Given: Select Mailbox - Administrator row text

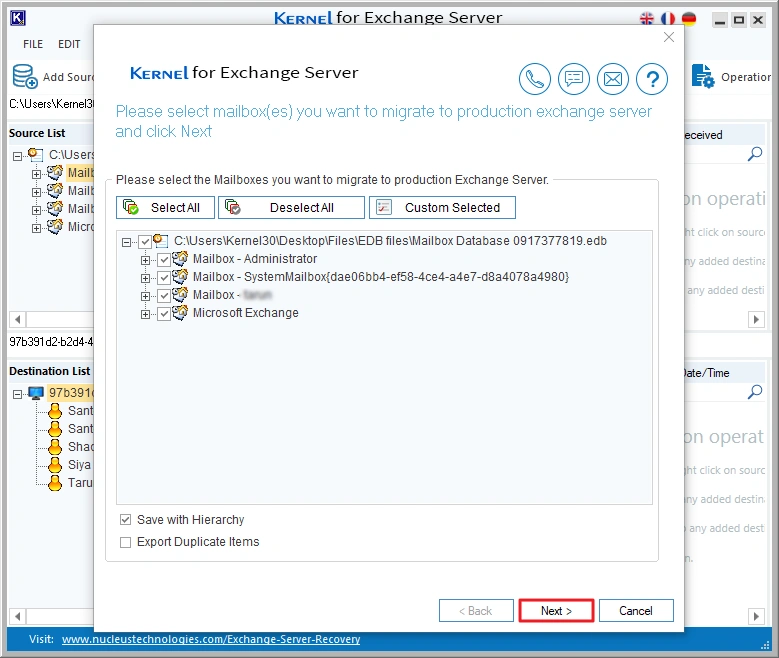Looking at the screenshot, I should [255, 259].
